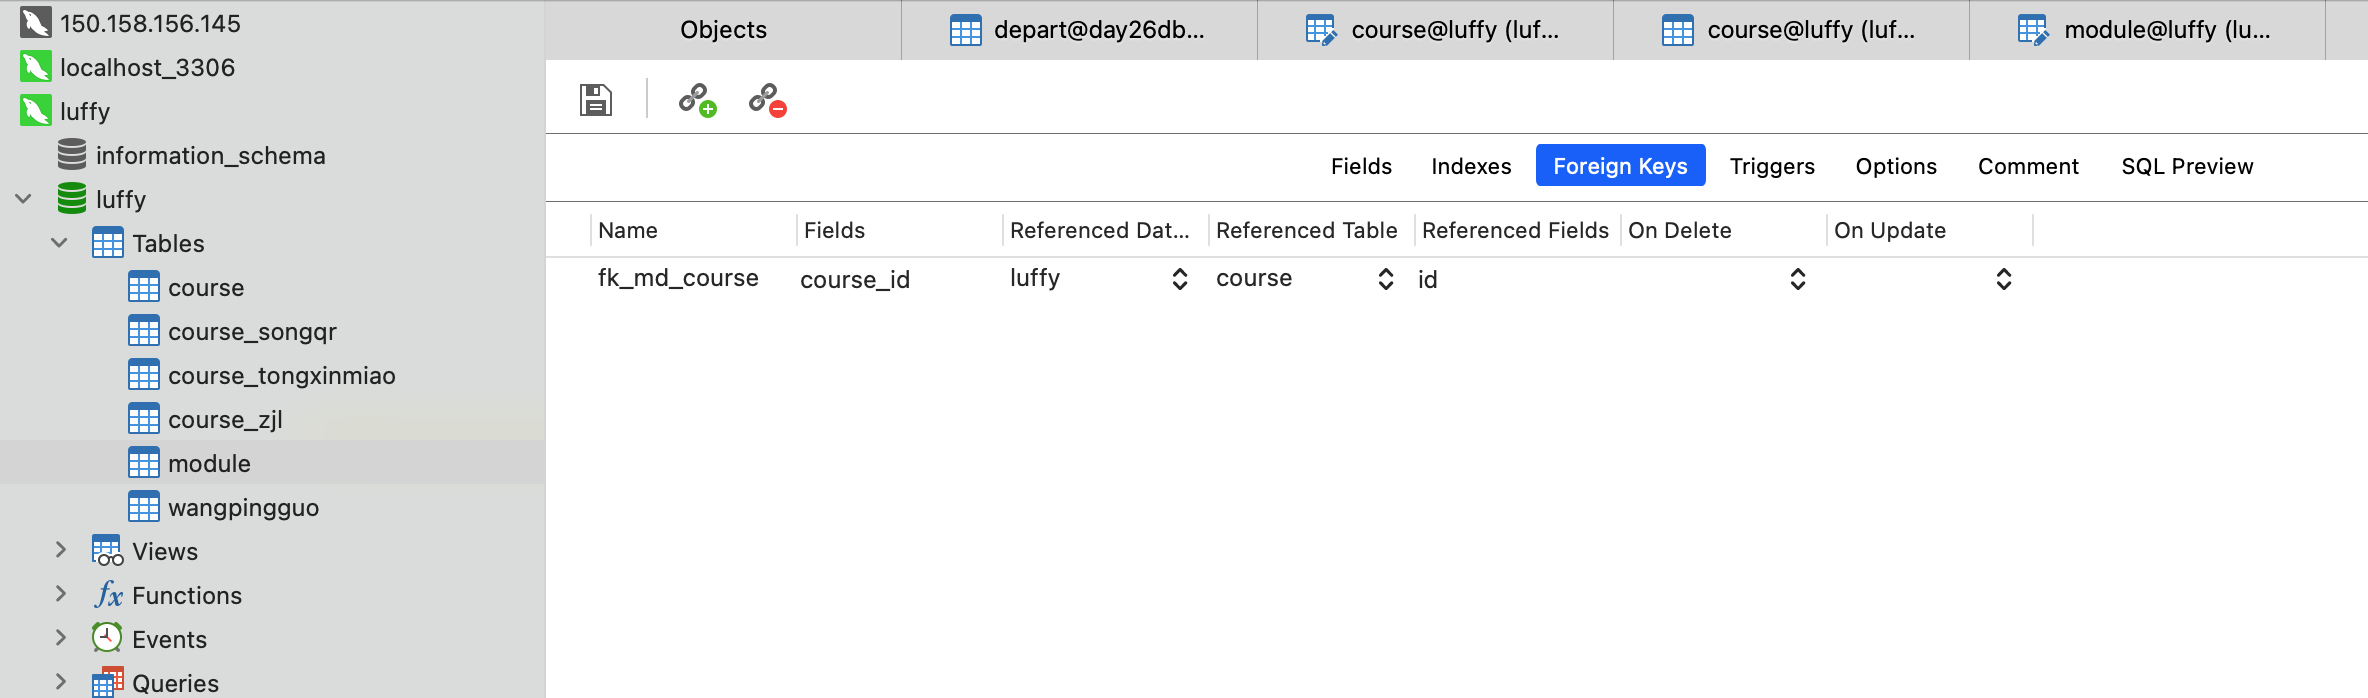Expand the Events tree node
This screenshot has width=2368, height=698.
tap(60, 638)
